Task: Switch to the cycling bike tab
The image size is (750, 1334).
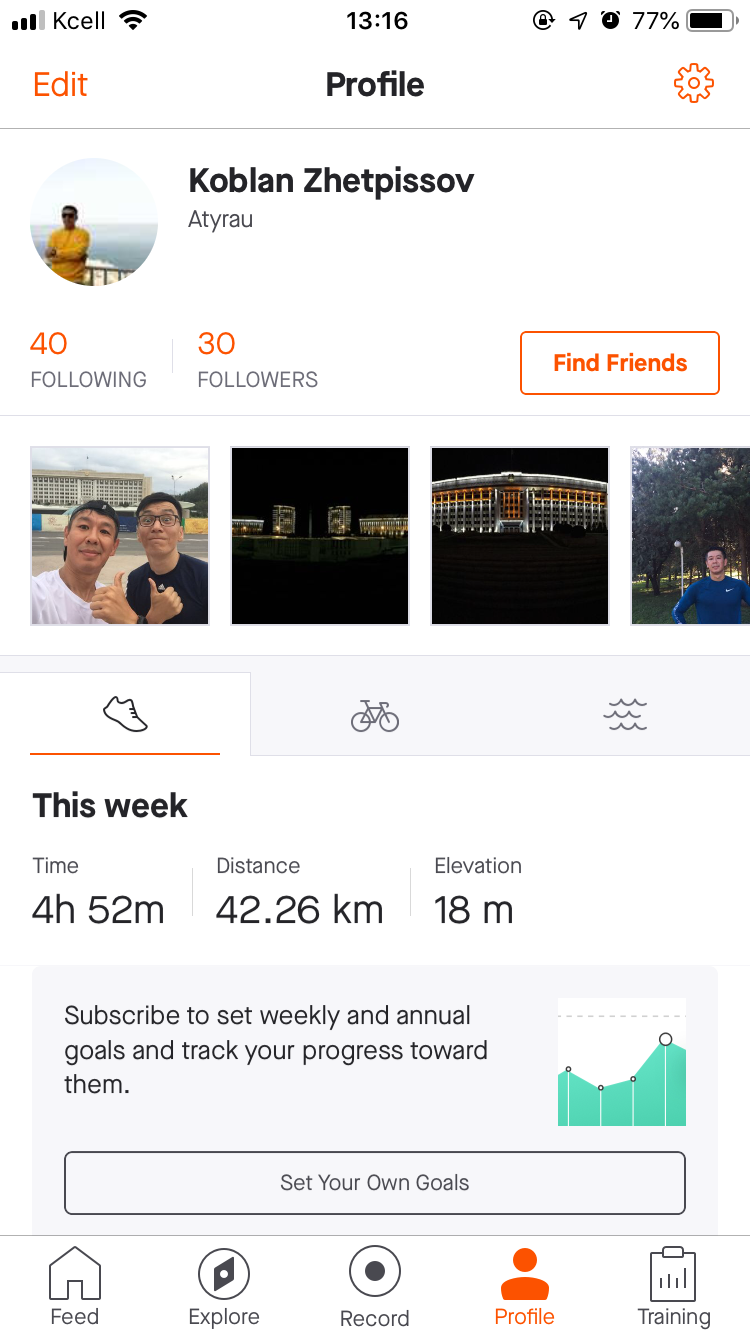Action: coord(375,715)
